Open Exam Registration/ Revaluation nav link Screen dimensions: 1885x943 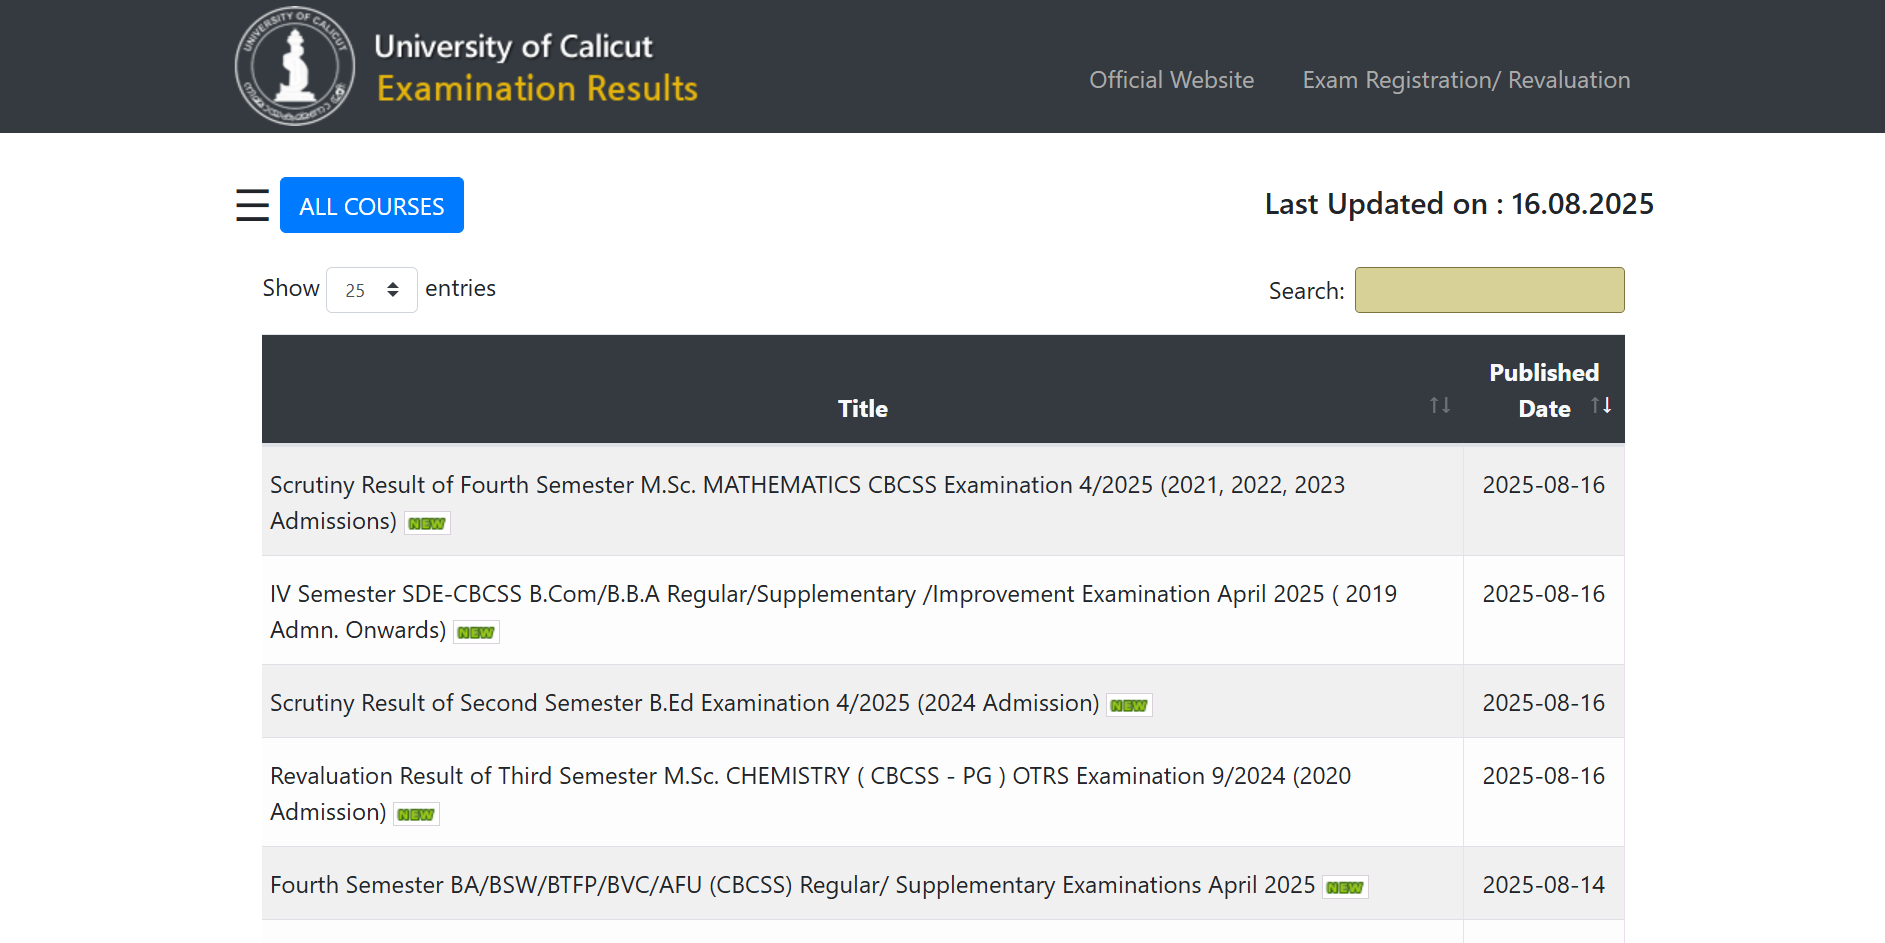pyautogui.click(x=1466, y=80)
